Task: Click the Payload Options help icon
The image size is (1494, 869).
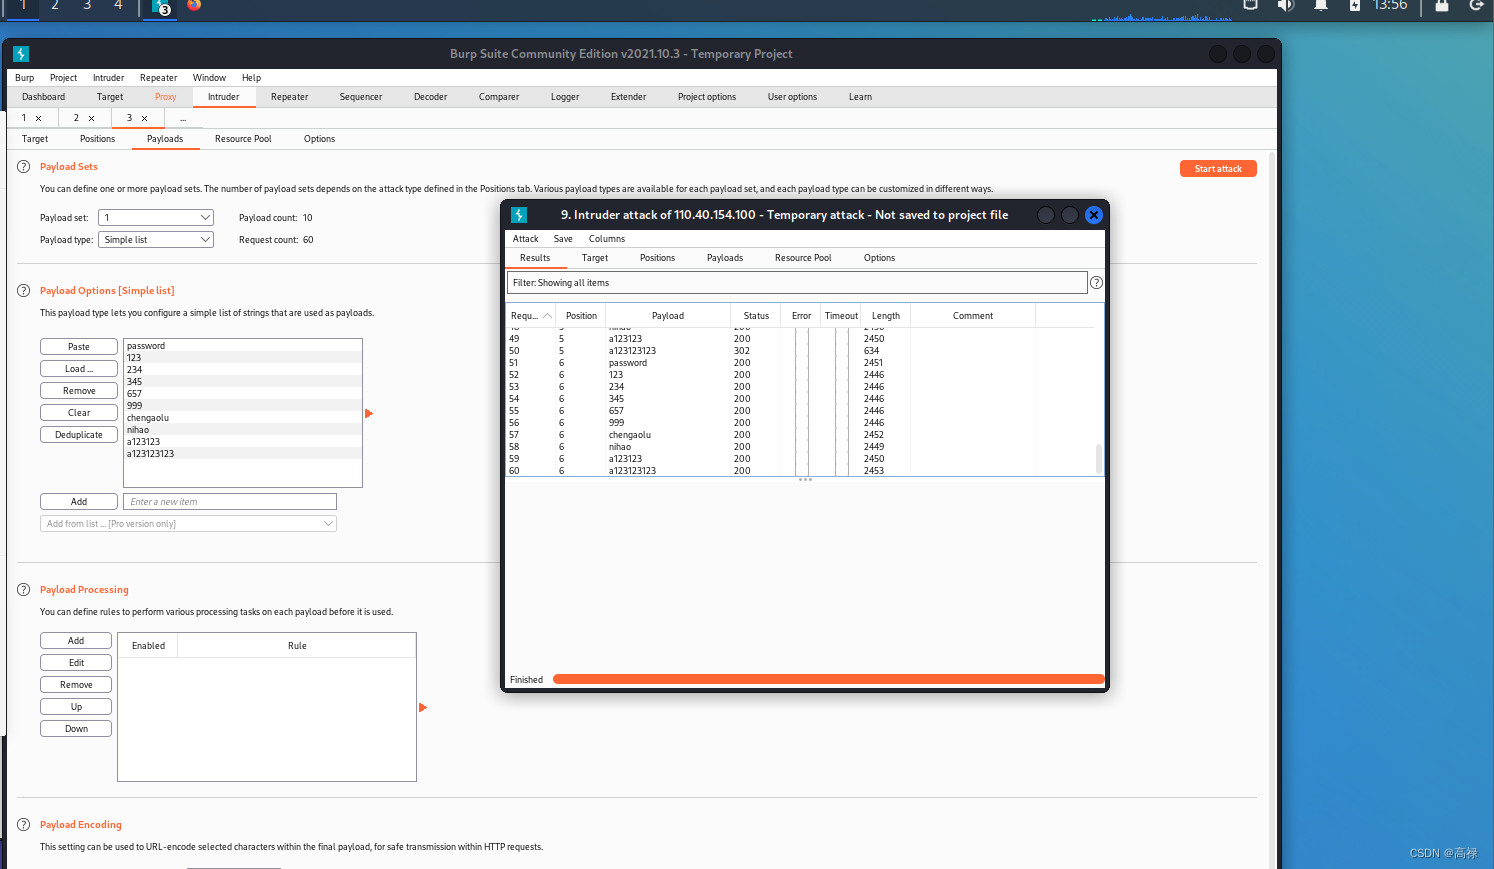Action: [24, 291]
